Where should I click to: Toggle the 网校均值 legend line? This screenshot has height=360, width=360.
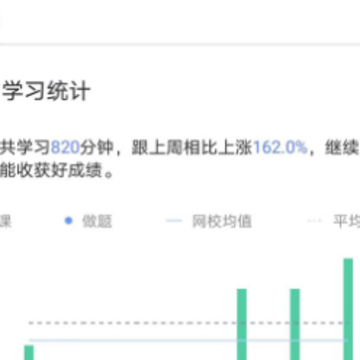[x=209, y=221]
